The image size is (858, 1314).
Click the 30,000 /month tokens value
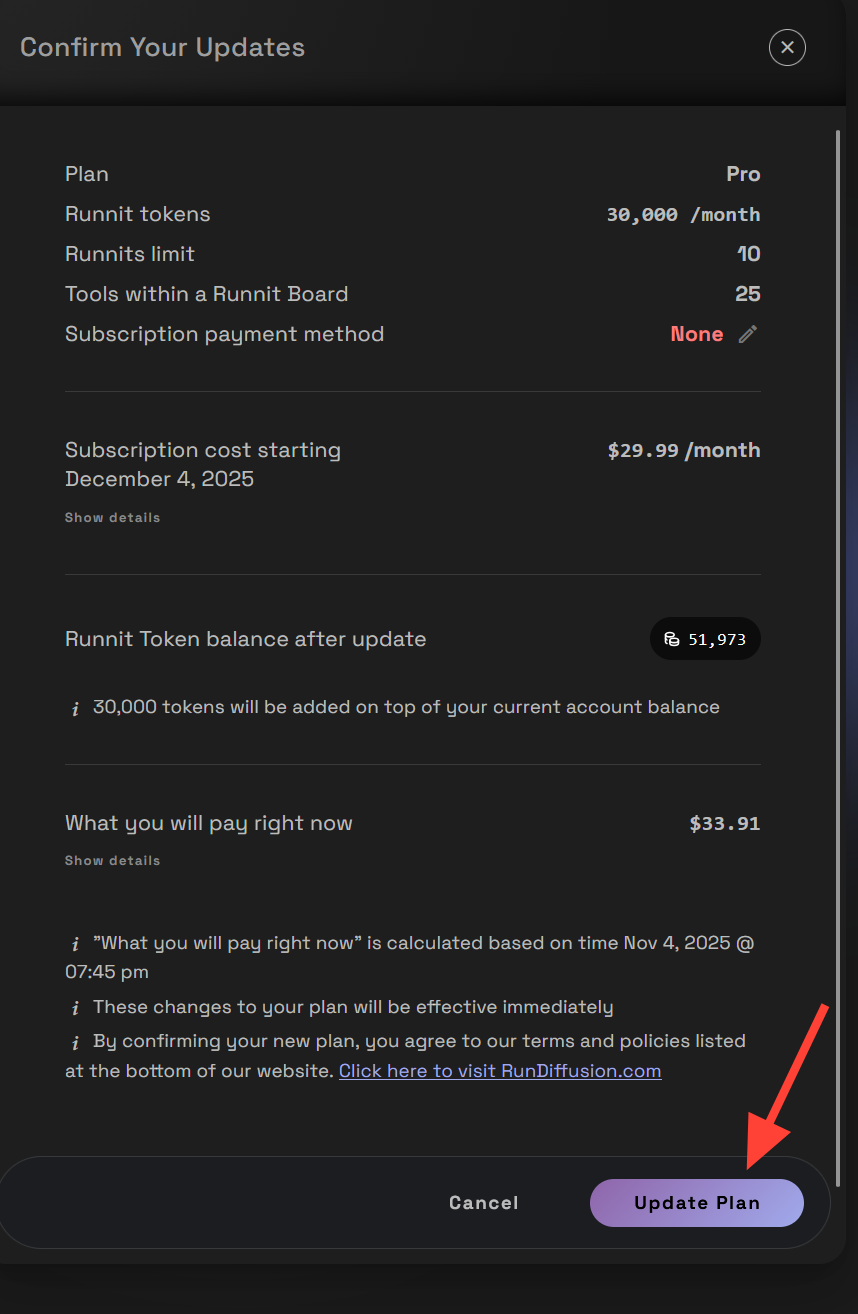[x=683, y=215]
